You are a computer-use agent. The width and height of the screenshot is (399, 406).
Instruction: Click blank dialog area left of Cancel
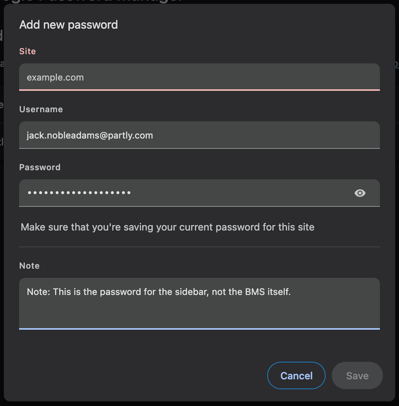point(140,376)
